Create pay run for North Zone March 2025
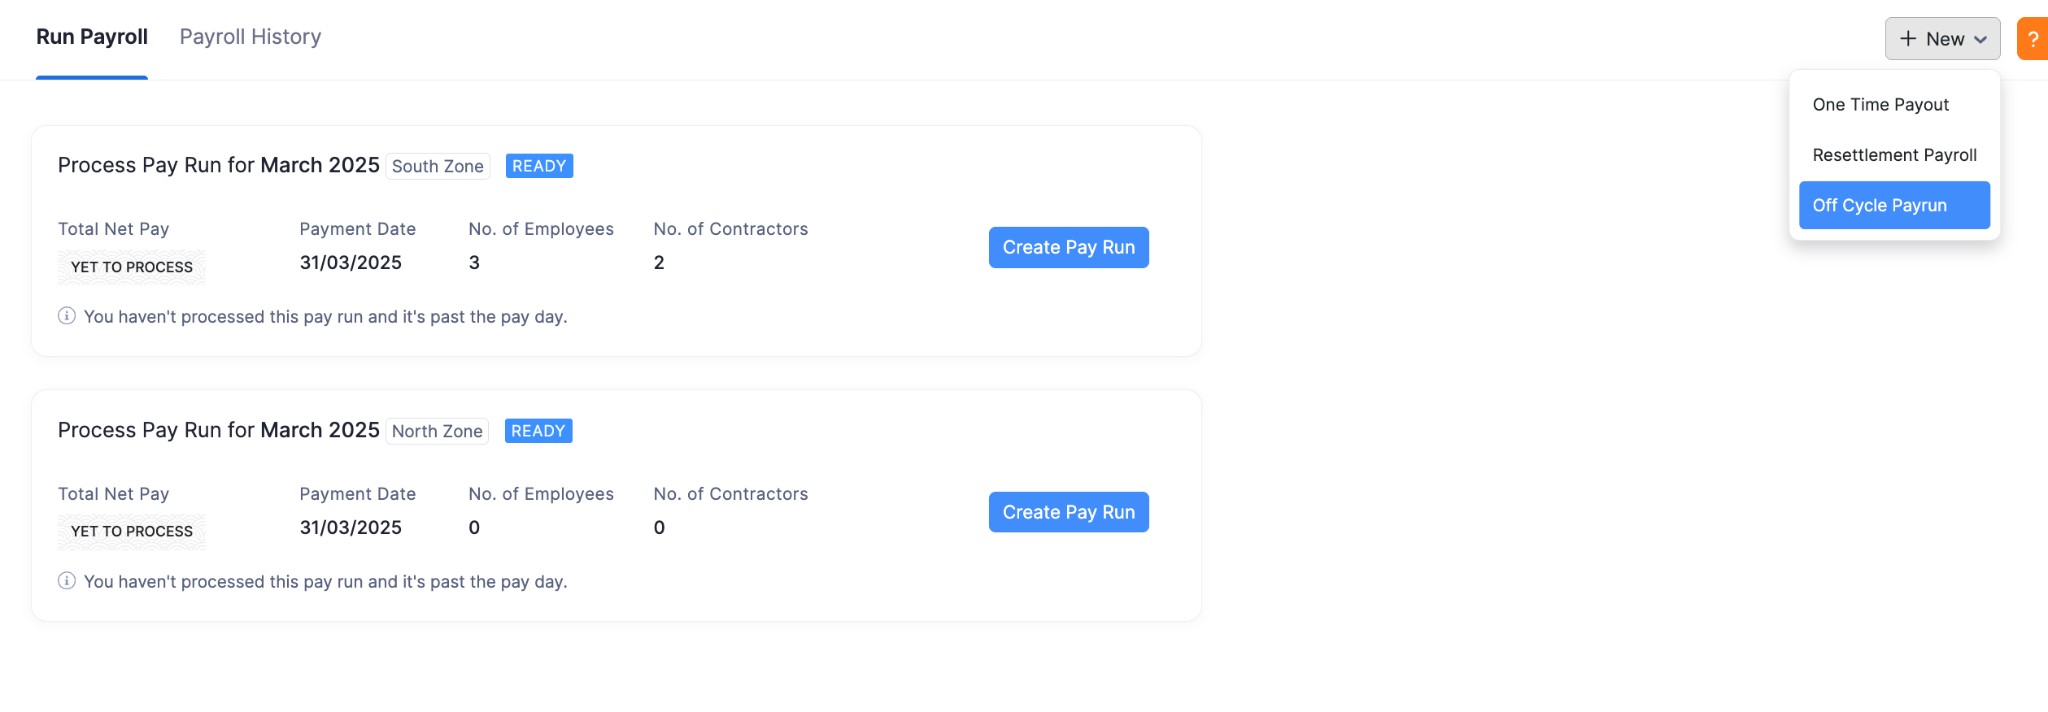The width and height of the screenshot is (2048, 712). click(x=1068, y=511)
